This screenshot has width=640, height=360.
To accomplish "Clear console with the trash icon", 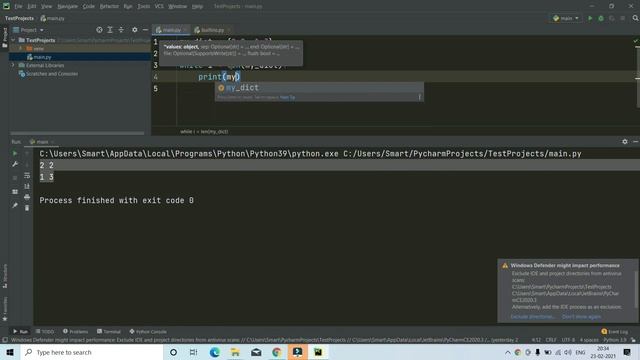I will (x=27, y=208).
